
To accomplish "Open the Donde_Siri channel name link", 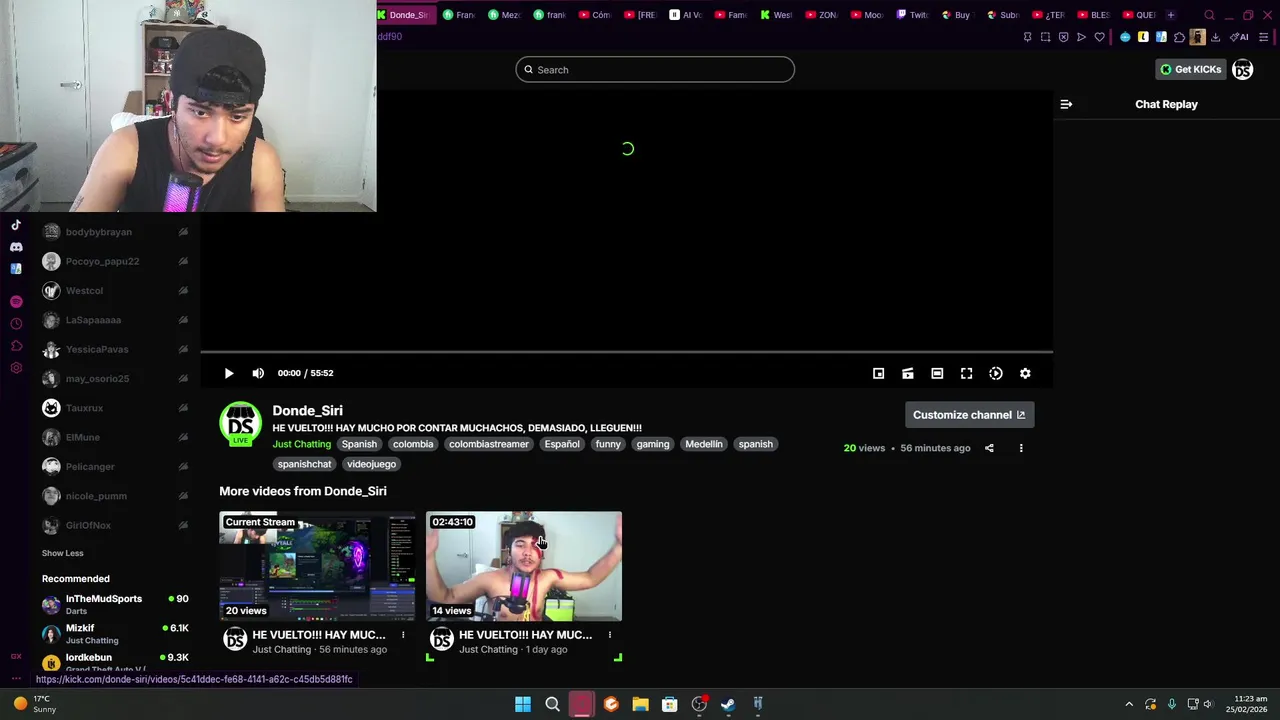I will click(307, 410).
